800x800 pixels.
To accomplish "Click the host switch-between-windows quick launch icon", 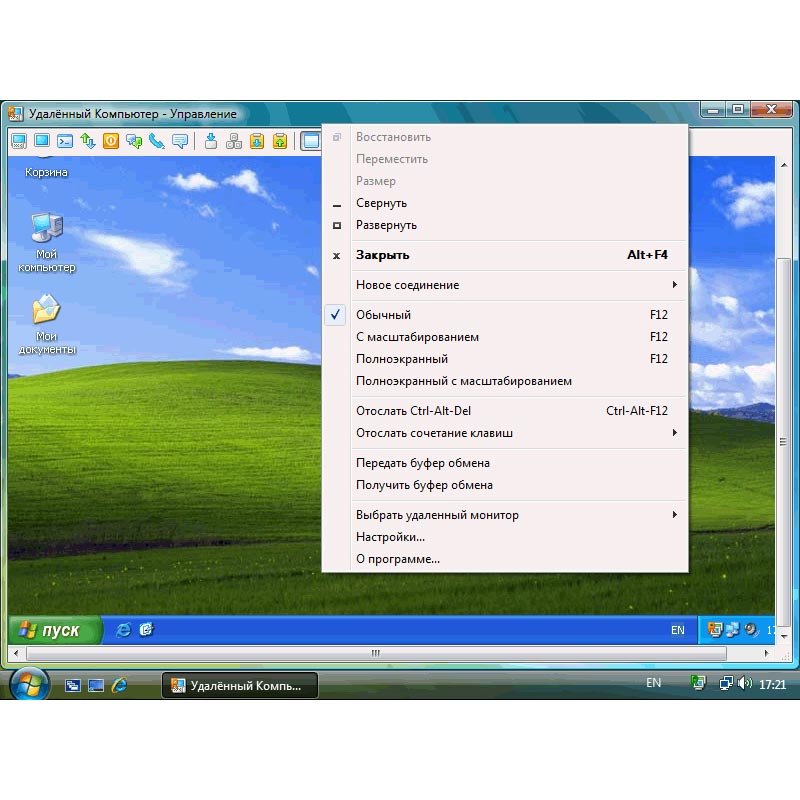I will (x=72, y=685).
